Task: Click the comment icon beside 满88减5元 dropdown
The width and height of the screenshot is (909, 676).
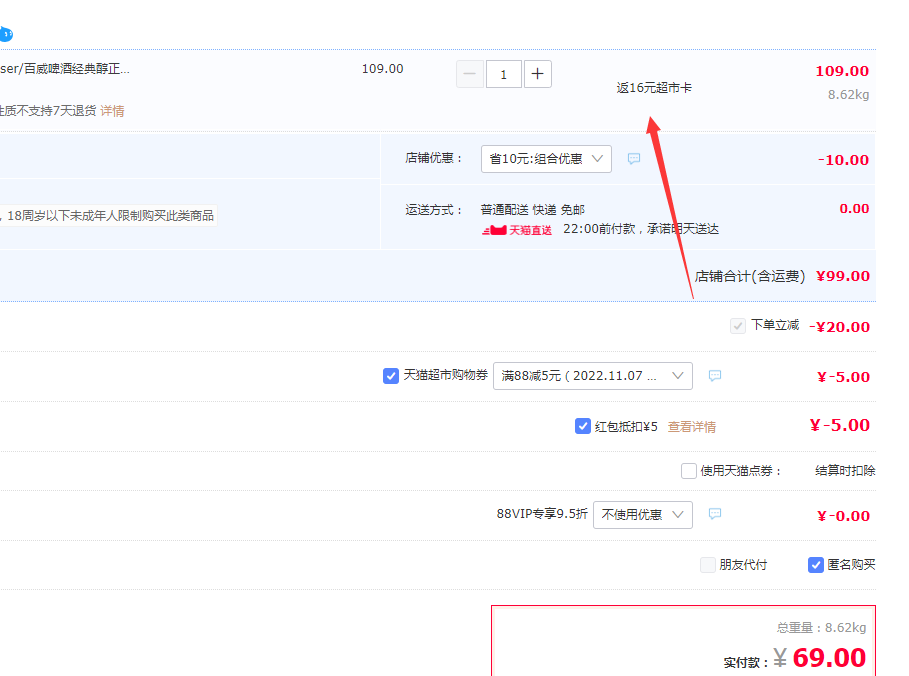Action: point(715,376)
